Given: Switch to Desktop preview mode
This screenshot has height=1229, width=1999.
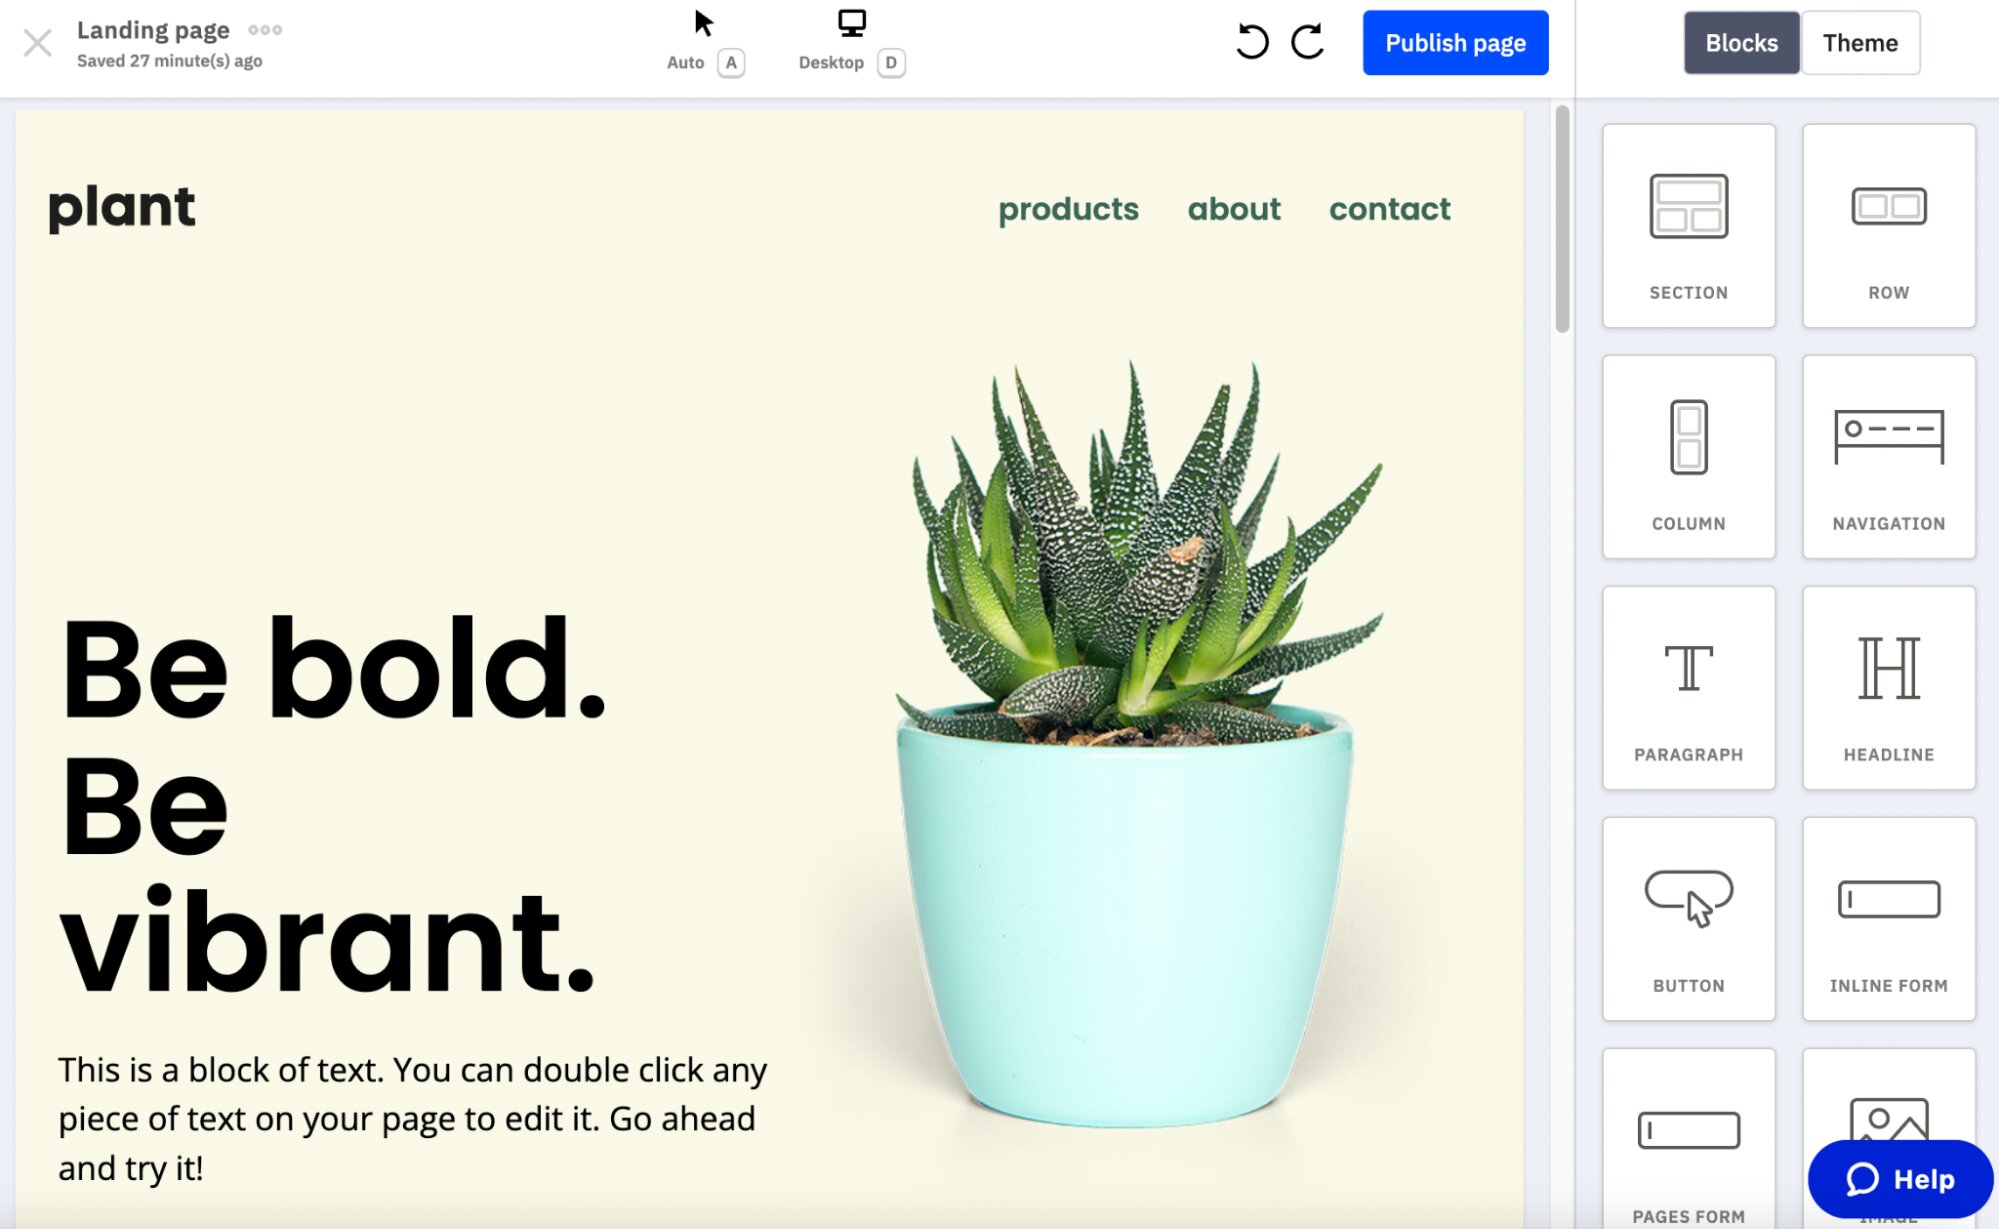Looking at the screenshot, I should [x=851, y=40].
